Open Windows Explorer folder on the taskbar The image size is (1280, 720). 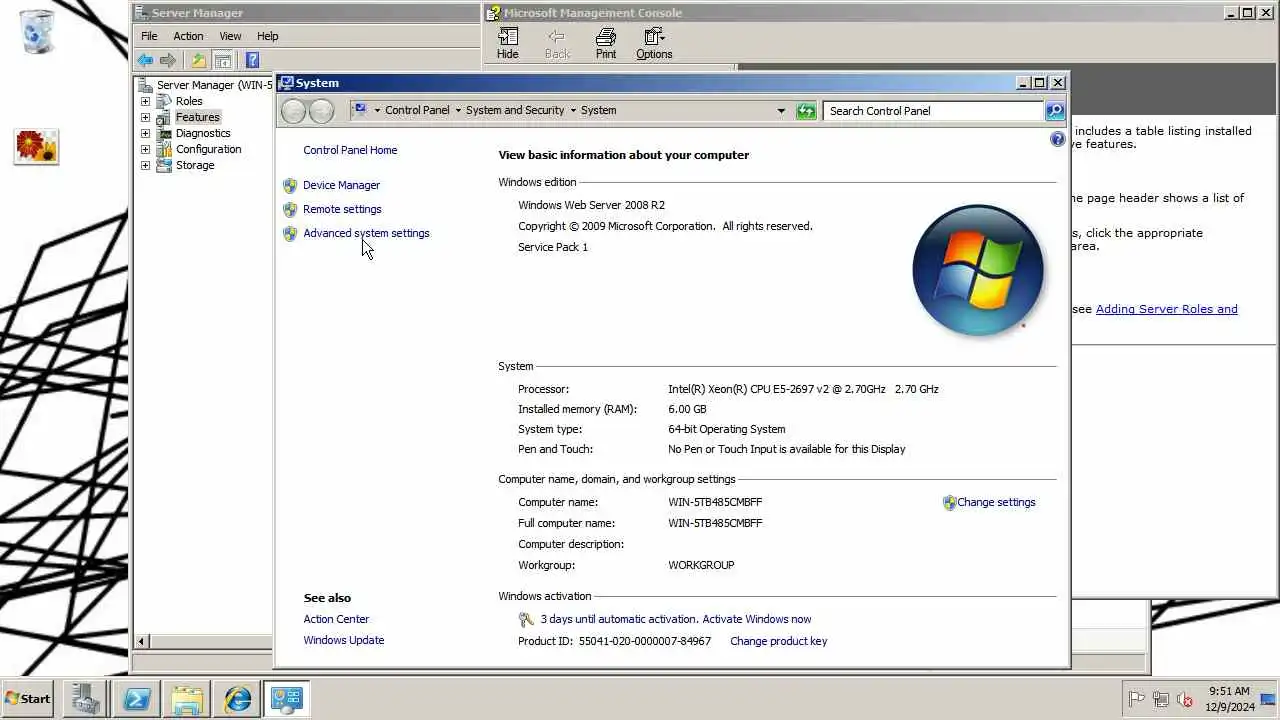click(187, 699)
